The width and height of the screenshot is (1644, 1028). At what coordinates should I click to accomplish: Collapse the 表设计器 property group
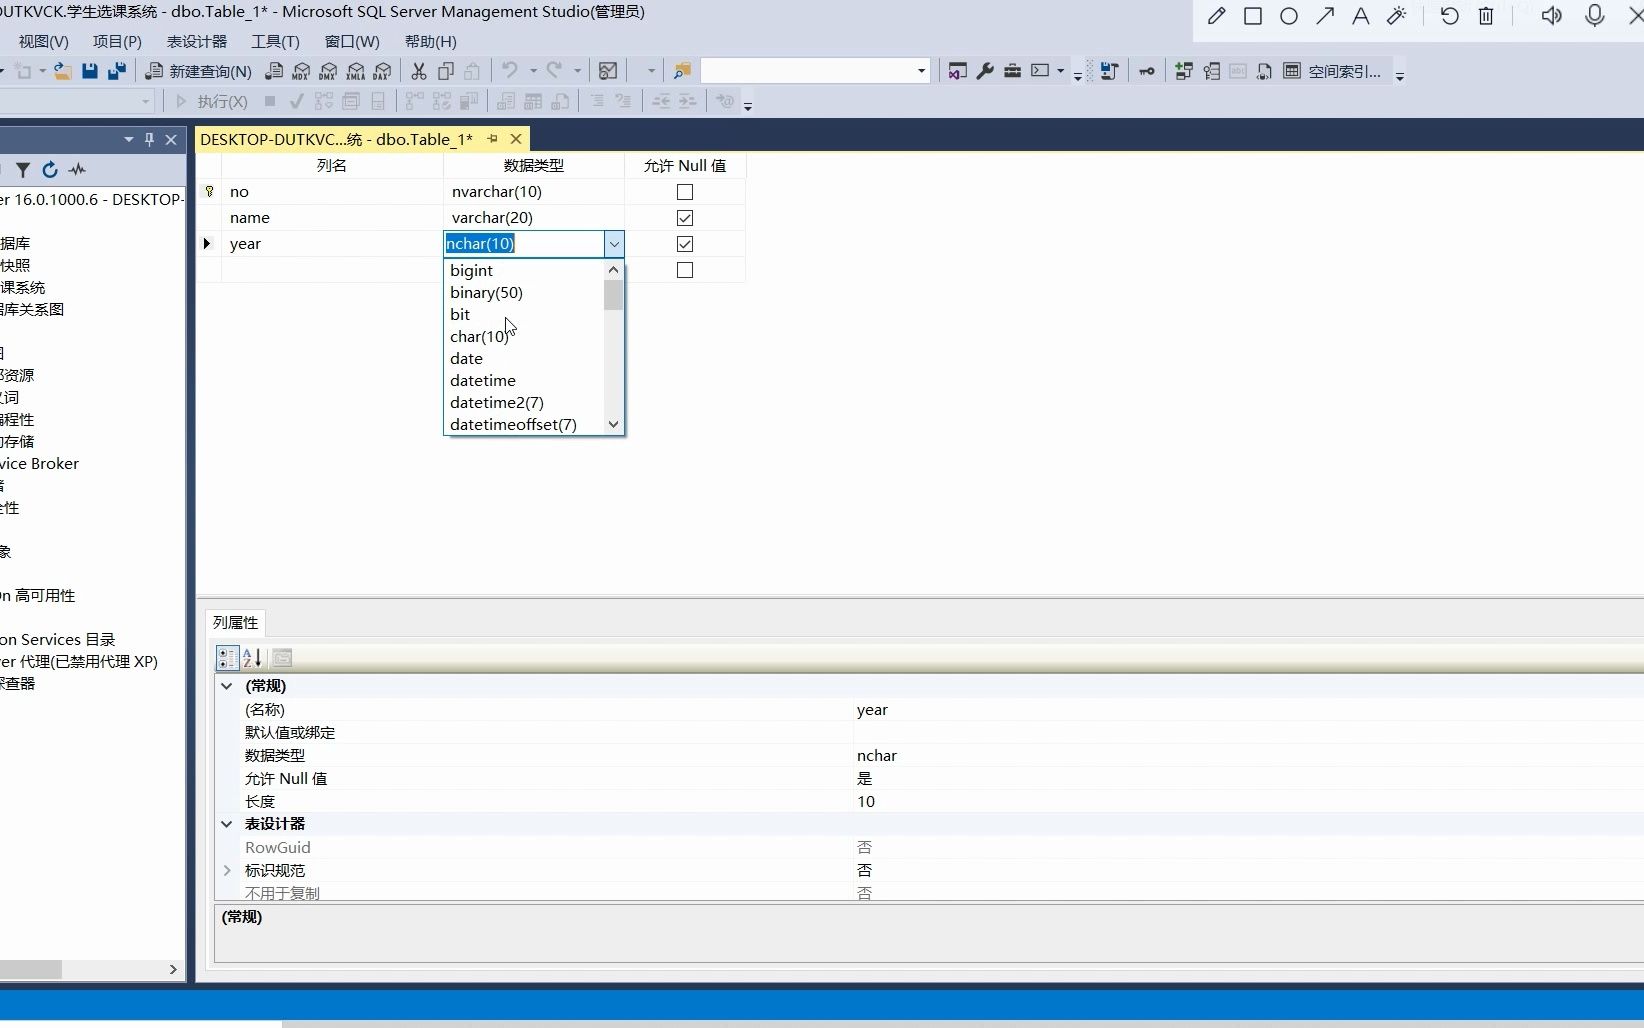227,824
